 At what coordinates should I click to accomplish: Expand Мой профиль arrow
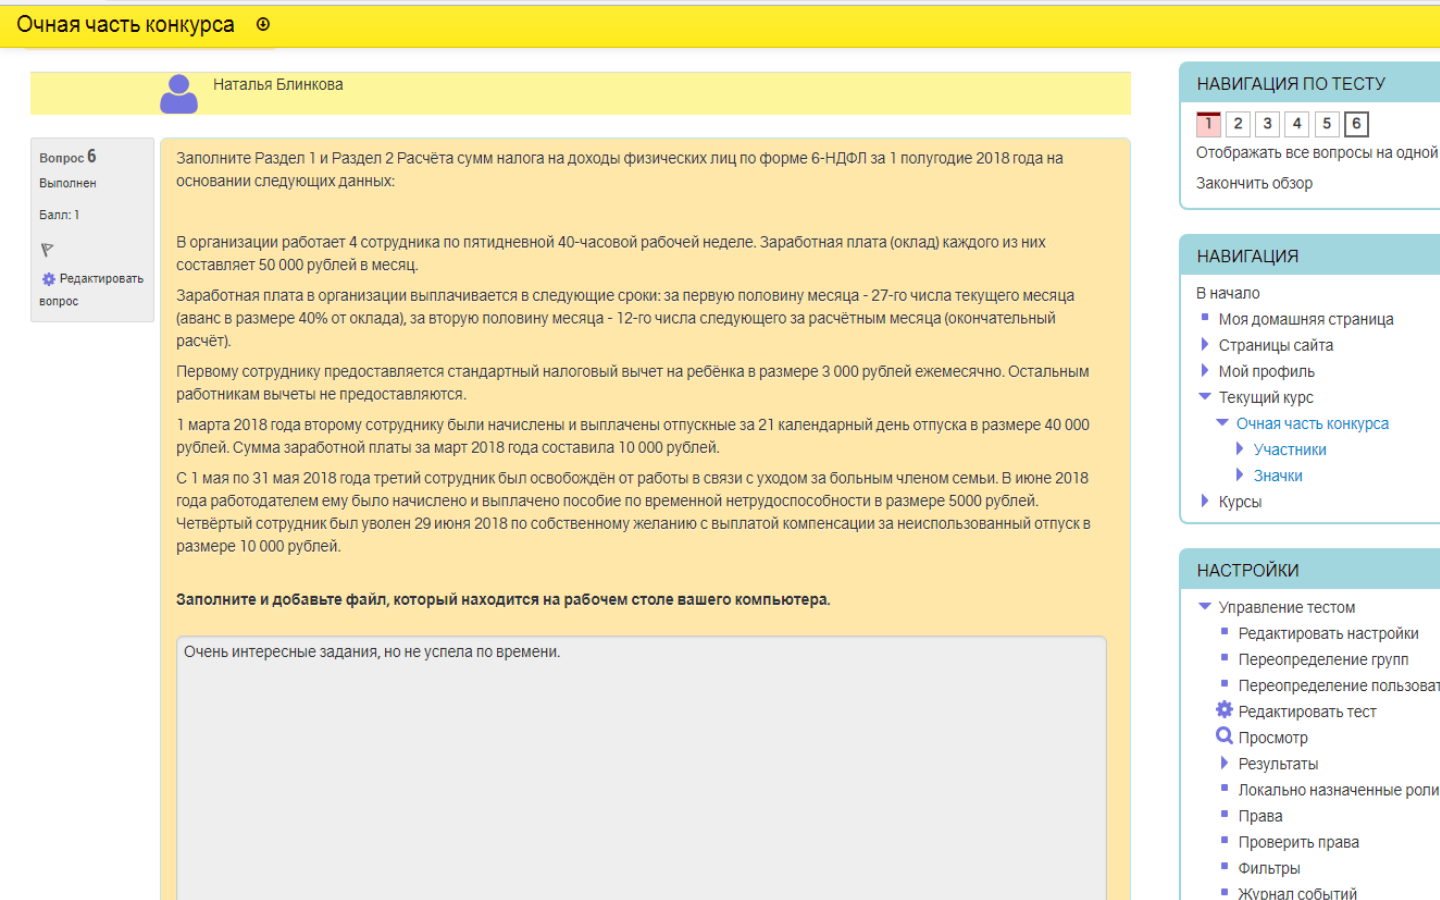[x=1205, y=370]
